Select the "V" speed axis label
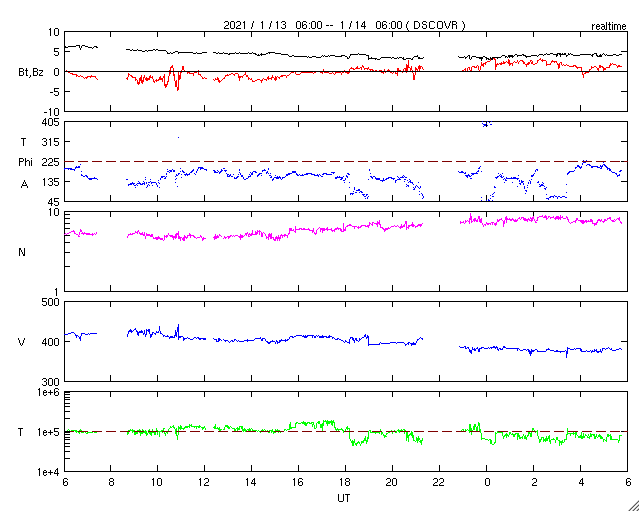The image size is (640, 512). (22, 342)
